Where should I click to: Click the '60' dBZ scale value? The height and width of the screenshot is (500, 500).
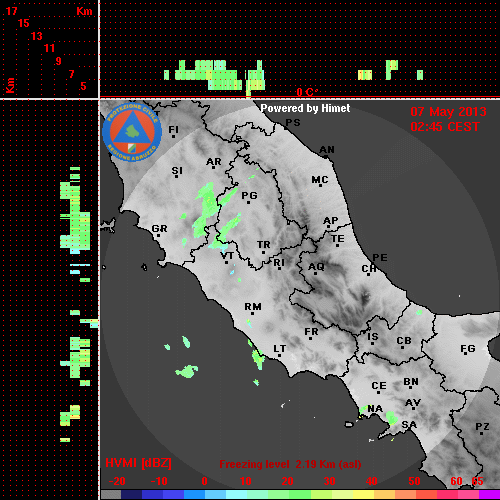coord(456,481)
